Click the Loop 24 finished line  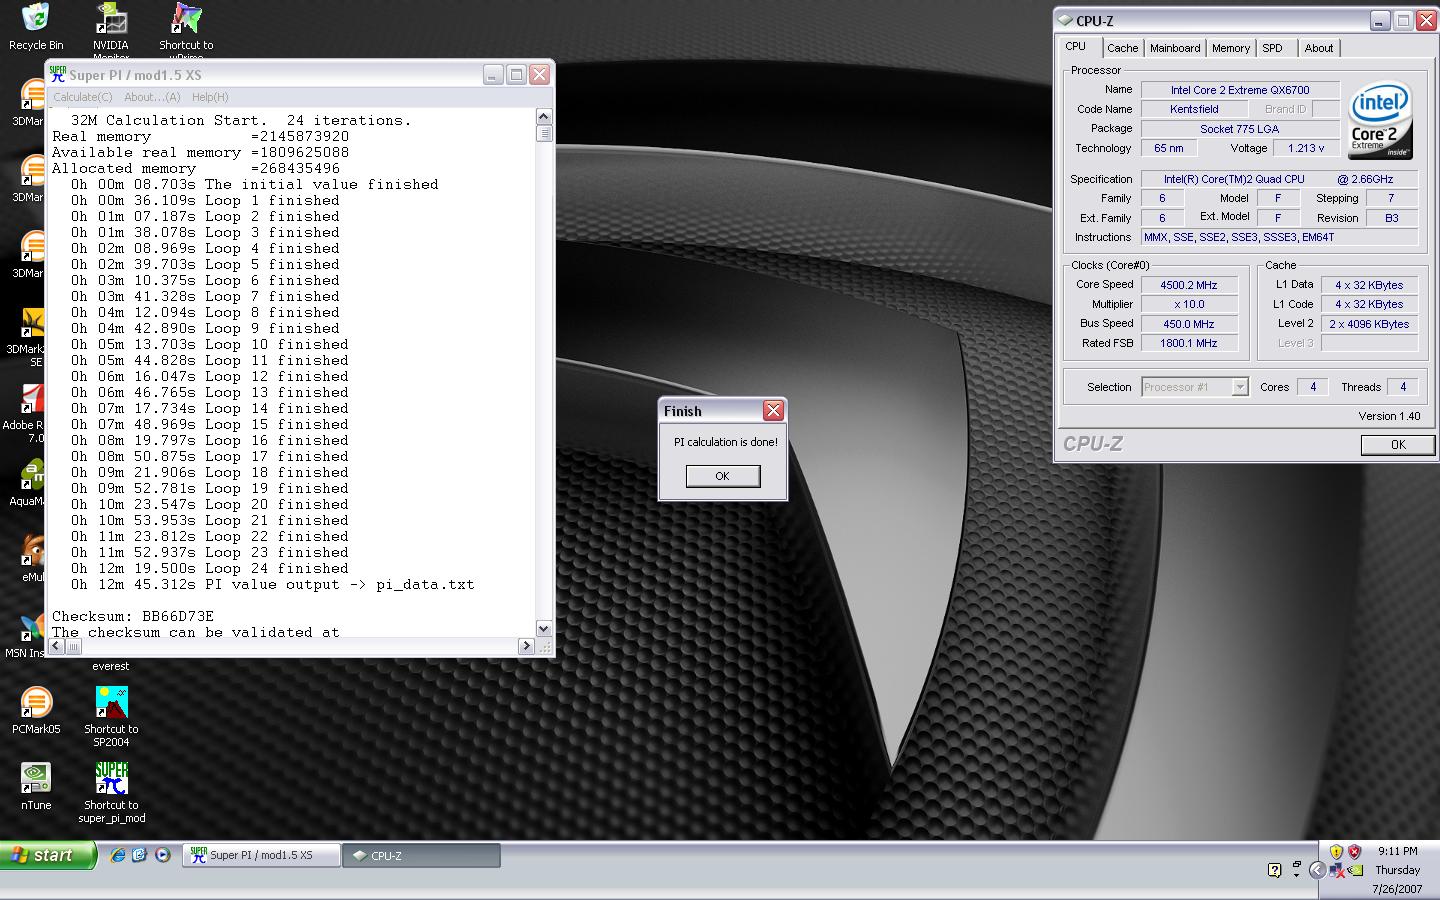[x=210, y=569]
